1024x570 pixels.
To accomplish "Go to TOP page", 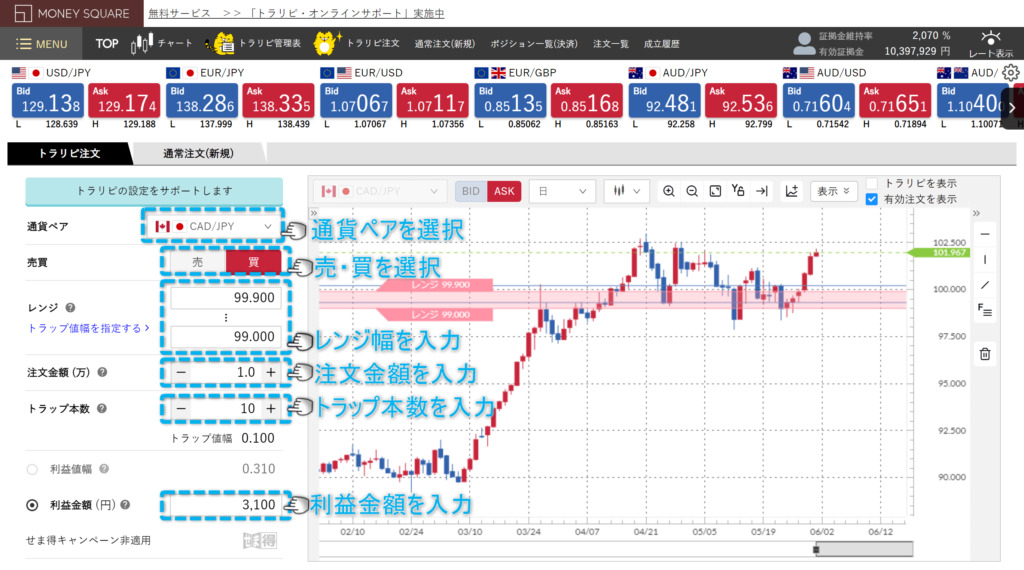I will click(106, 44).
